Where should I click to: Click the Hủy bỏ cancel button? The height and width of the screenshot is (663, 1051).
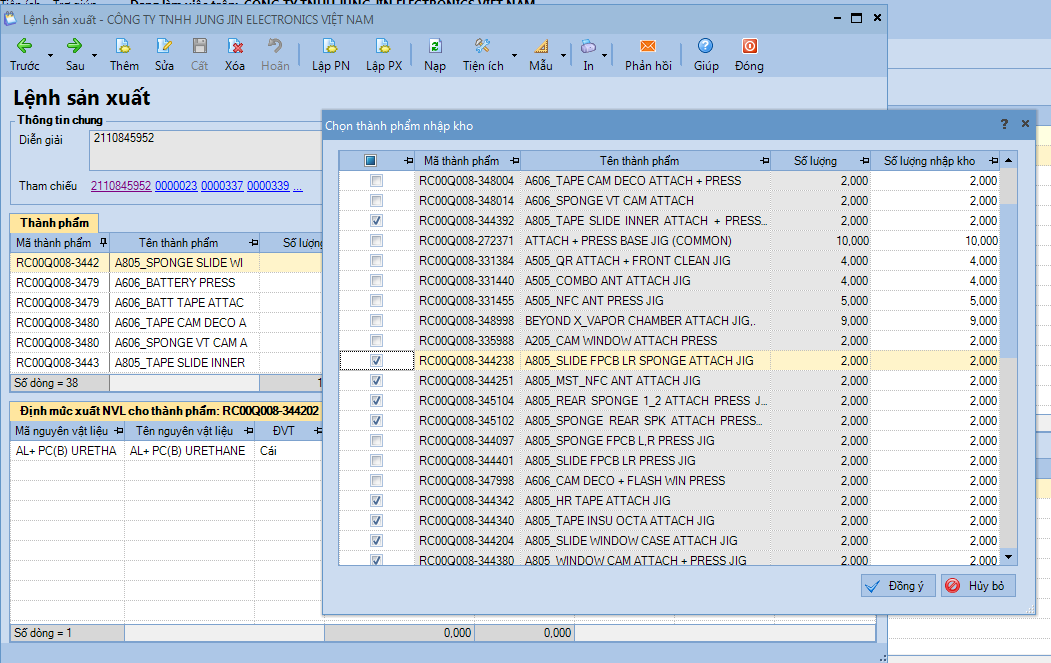977,586
